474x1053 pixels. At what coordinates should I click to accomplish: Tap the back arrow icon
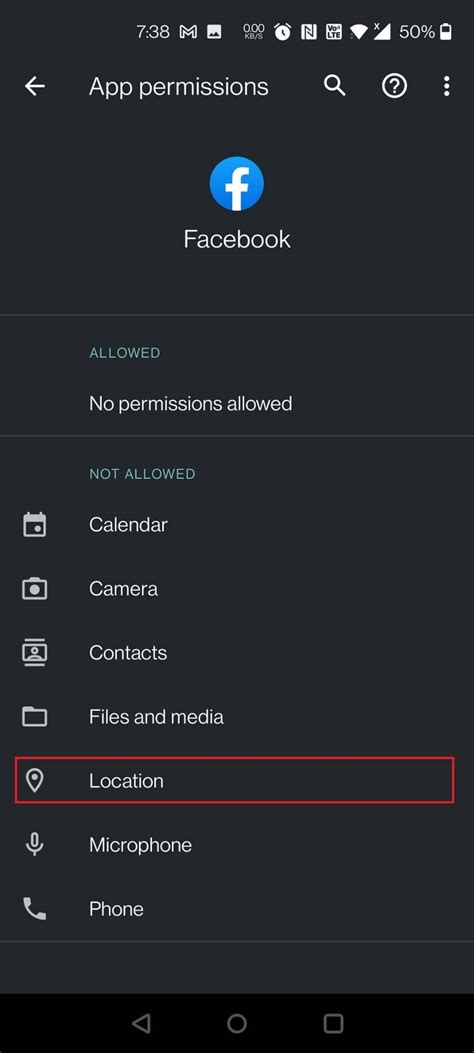(35, 86)
